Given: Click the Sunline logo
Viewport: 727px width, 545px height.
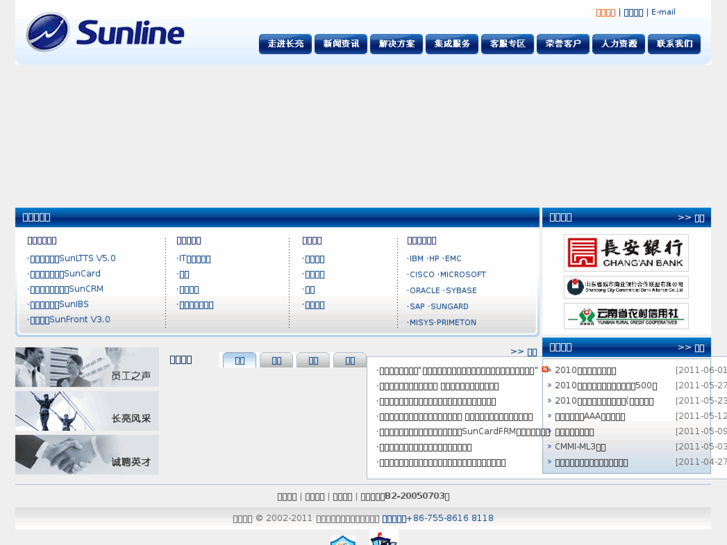Looking at the screenshot, I should [x=106, y=33].
